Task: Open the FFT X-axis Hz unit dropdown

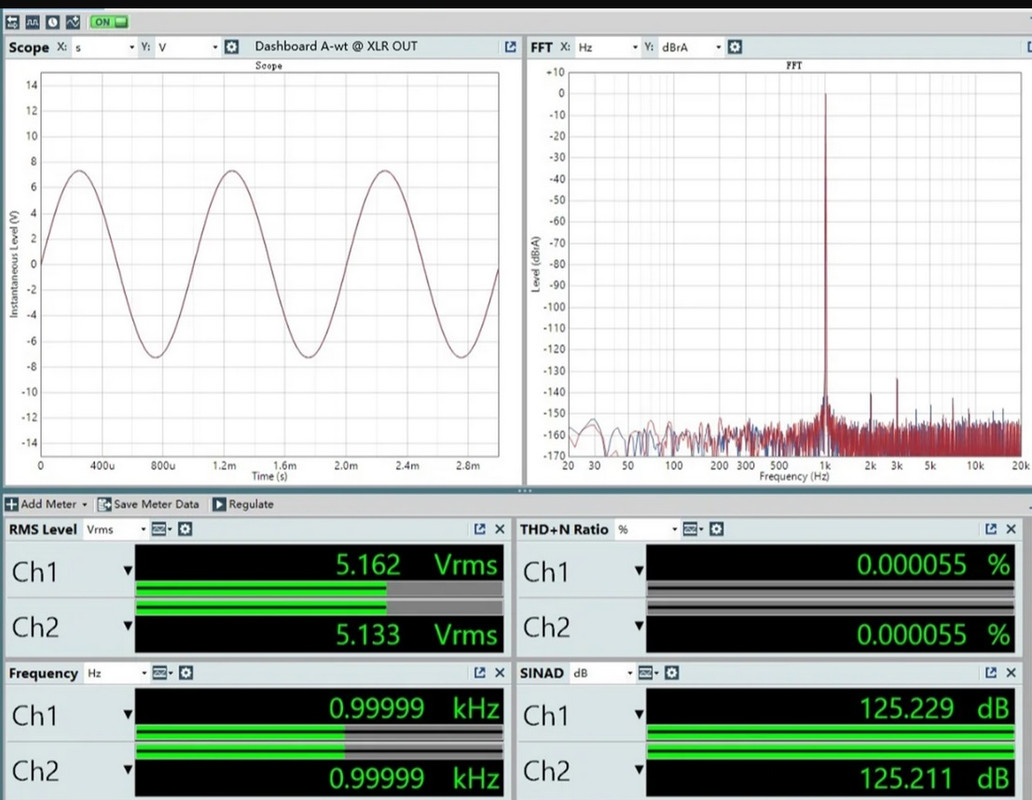Action: pyautogui.click(x=607, y=47)
